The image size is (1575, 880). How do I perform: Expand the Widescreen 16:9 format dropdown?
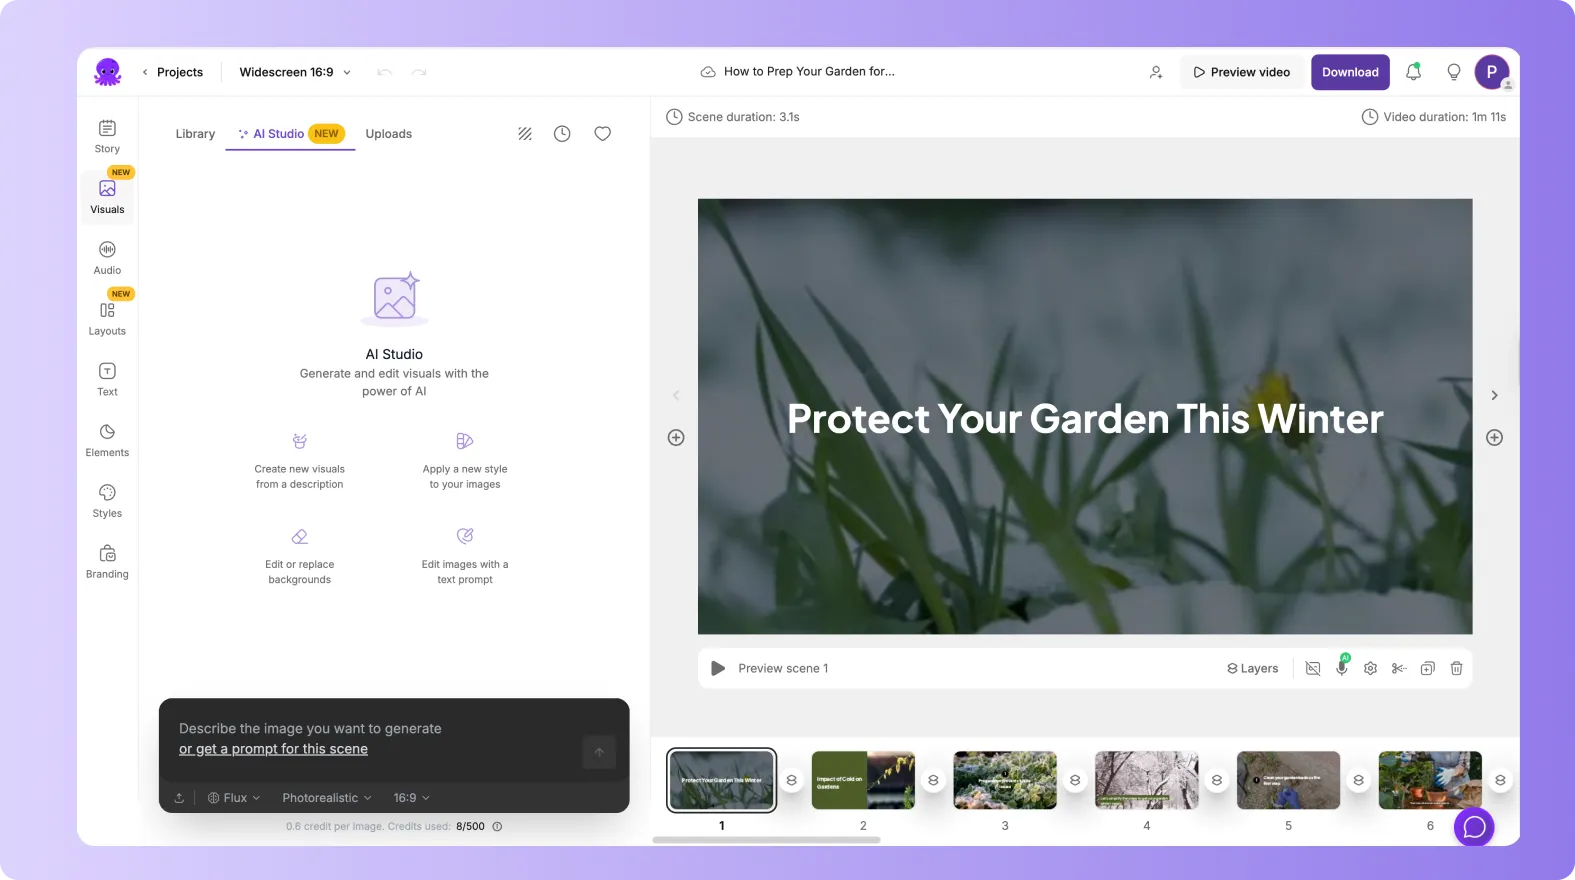(x=295, y=72)
